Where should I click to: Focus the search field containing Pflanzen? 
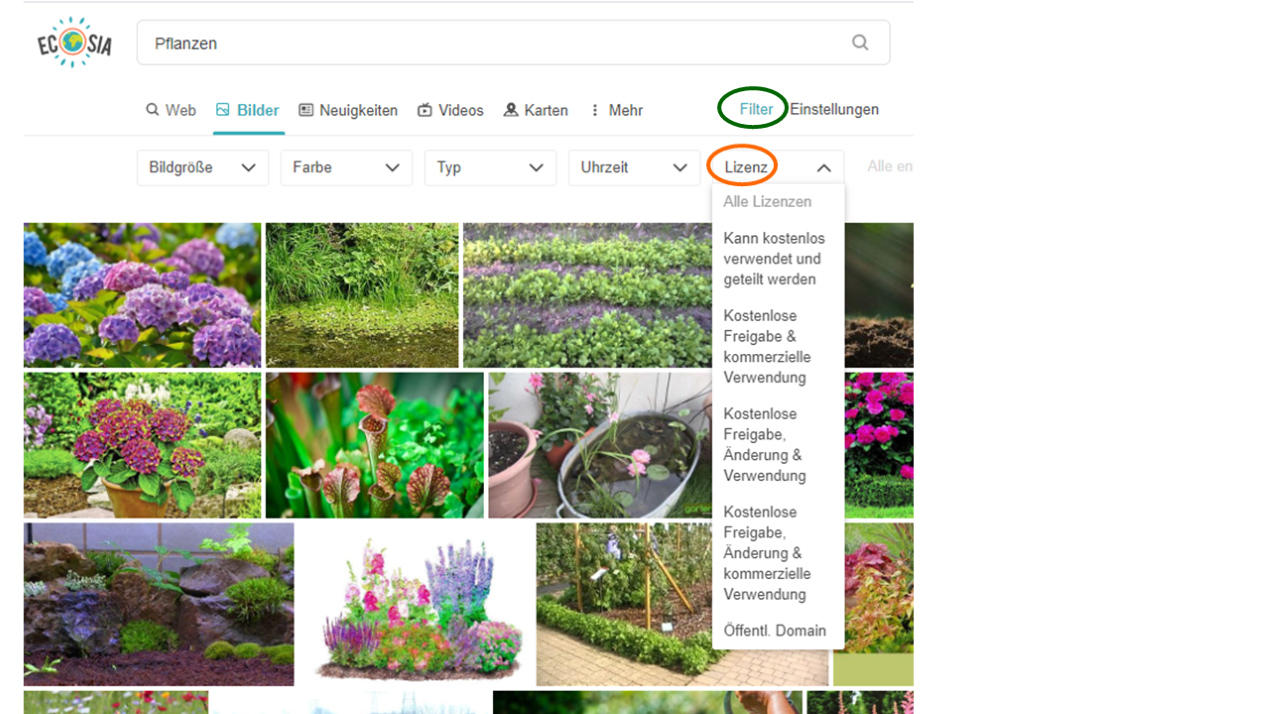tap(513, 43)
